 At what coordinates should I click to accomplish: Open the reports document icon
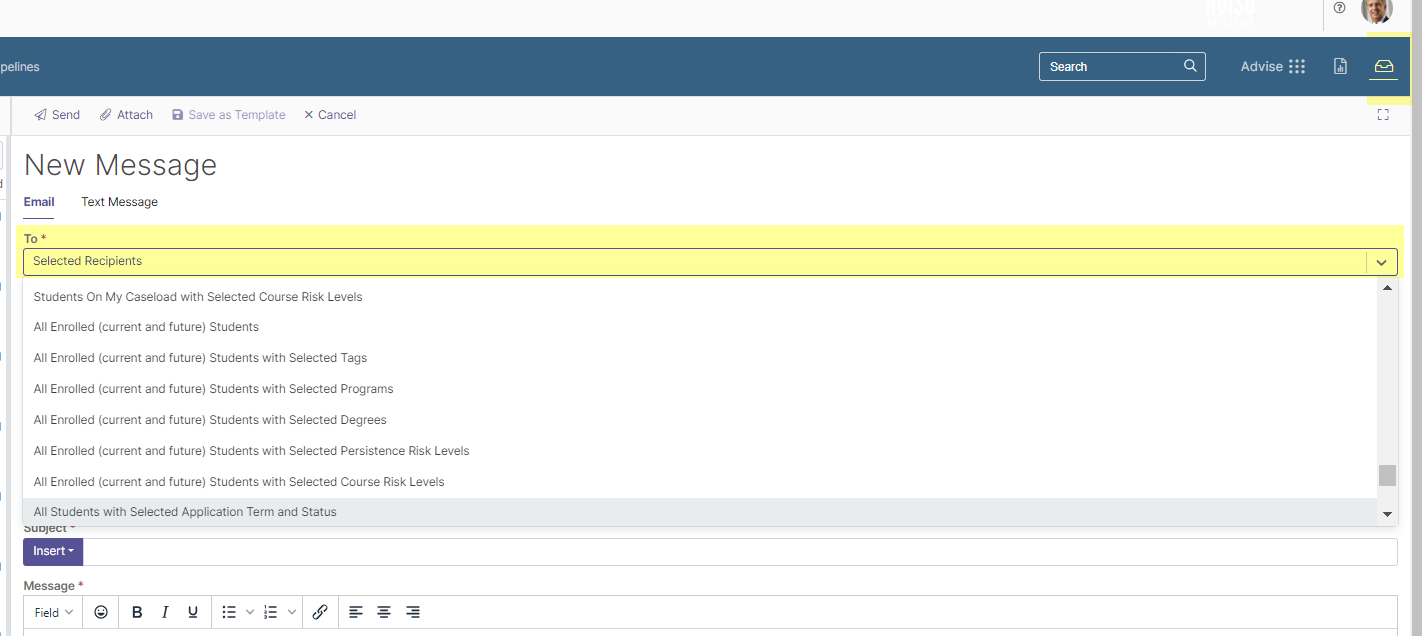(x=1340, y=66)
